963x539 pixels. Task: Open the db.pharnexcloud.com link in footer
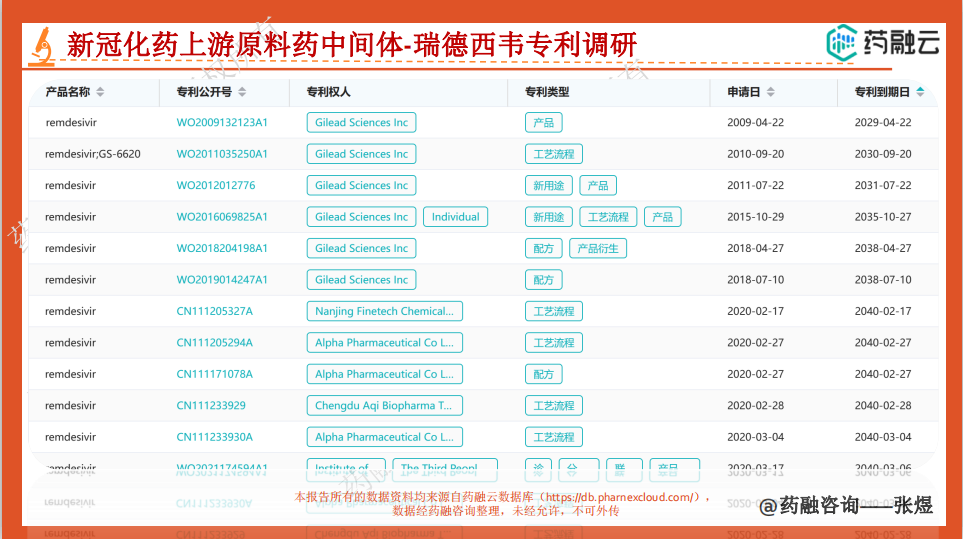click(x=621, y=497)
